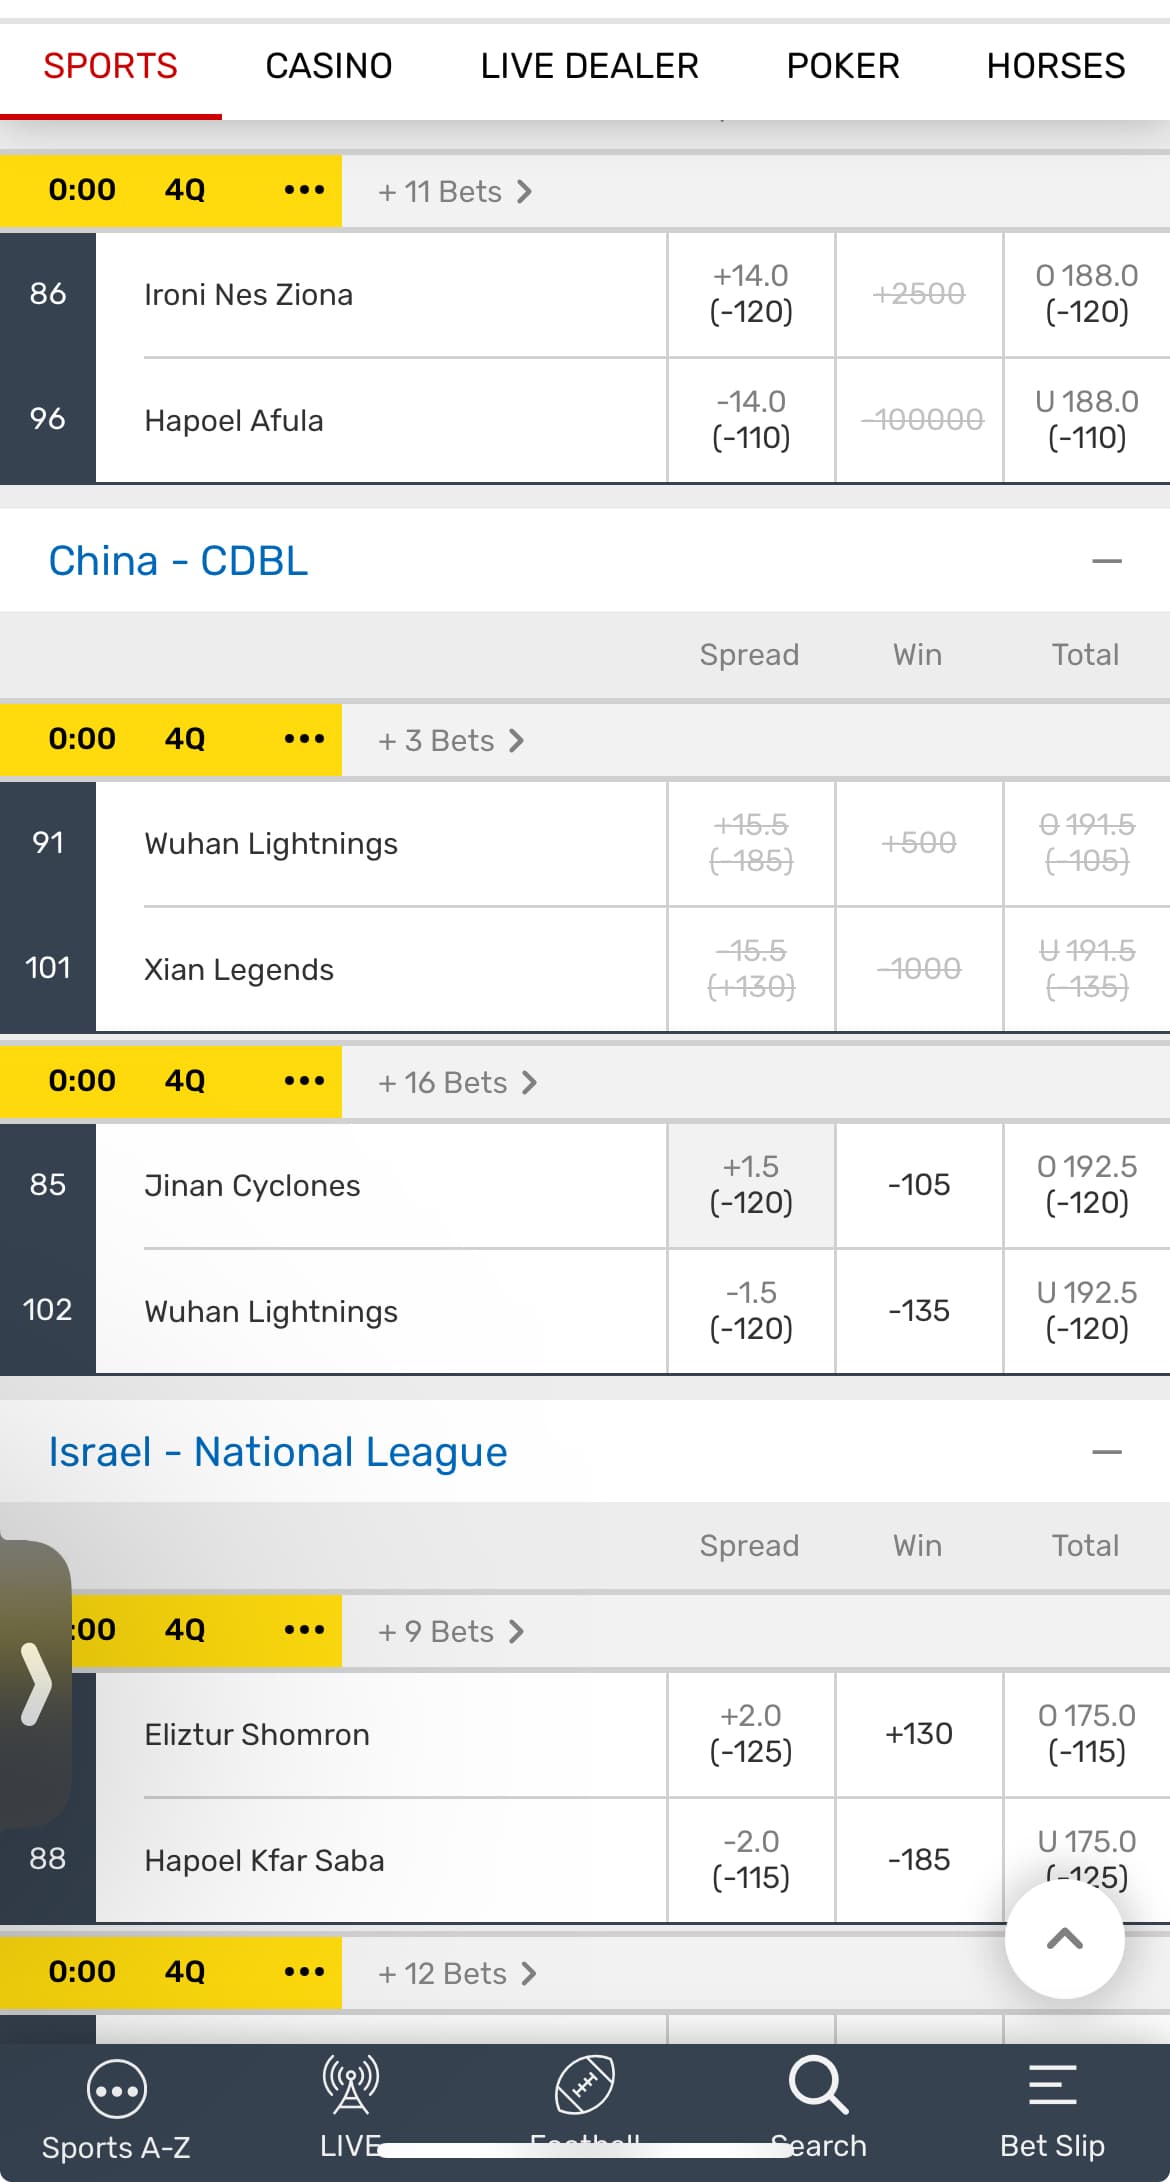Image resolution: width=1170 pixels, height=2182 pixels.
Task: Switch to the POKER tab
Action: [842, 66]
